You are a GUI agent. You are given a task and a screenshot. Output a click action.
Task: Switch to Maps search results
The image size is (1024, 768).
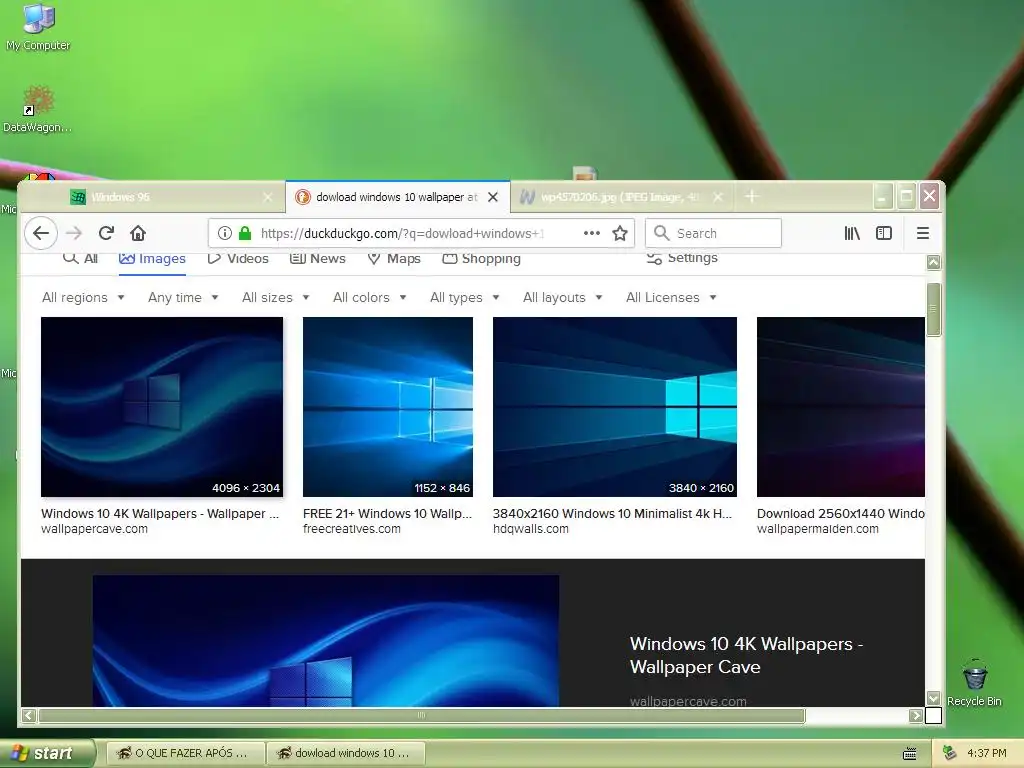point(394,259)
